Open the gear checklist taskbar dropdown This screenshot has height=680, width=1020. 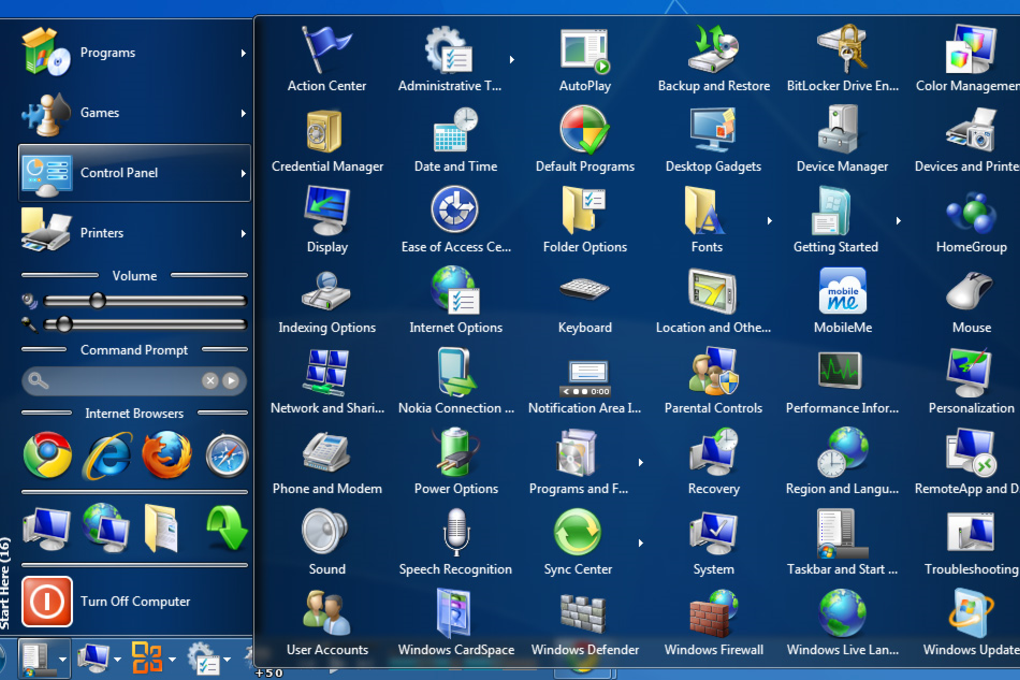[227, 659]
